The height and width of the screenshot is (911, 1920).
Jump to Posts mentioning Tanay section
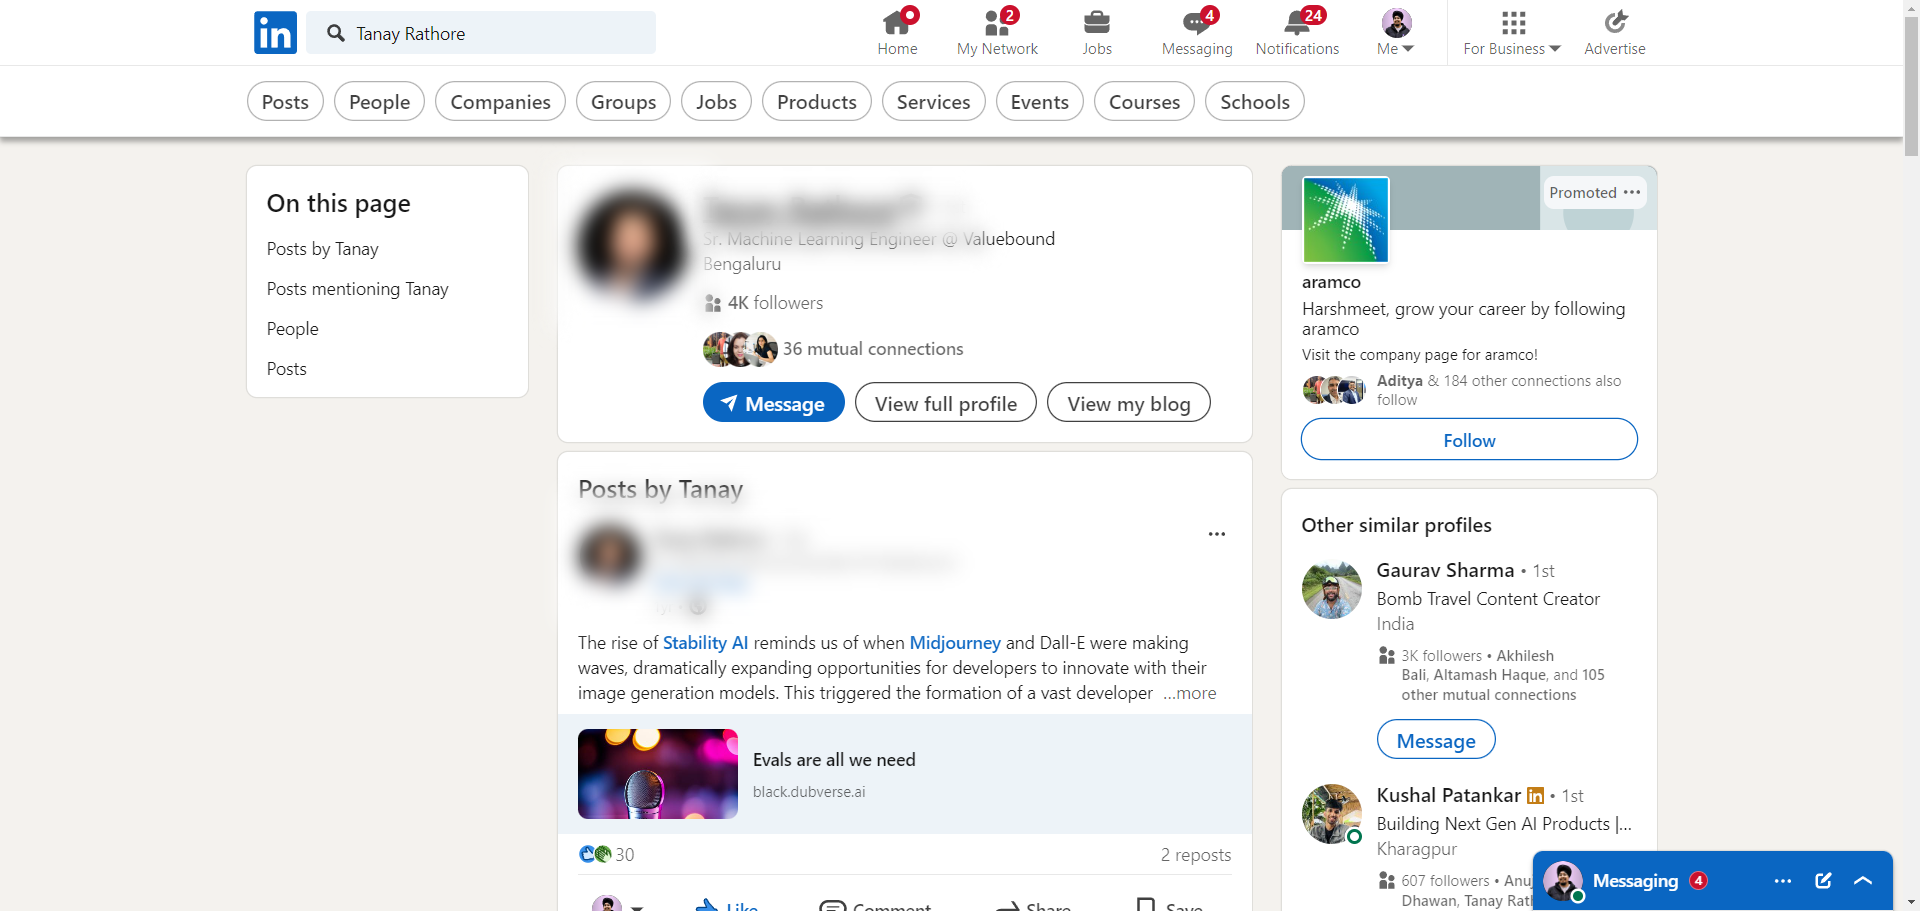(x=358, y=289)
